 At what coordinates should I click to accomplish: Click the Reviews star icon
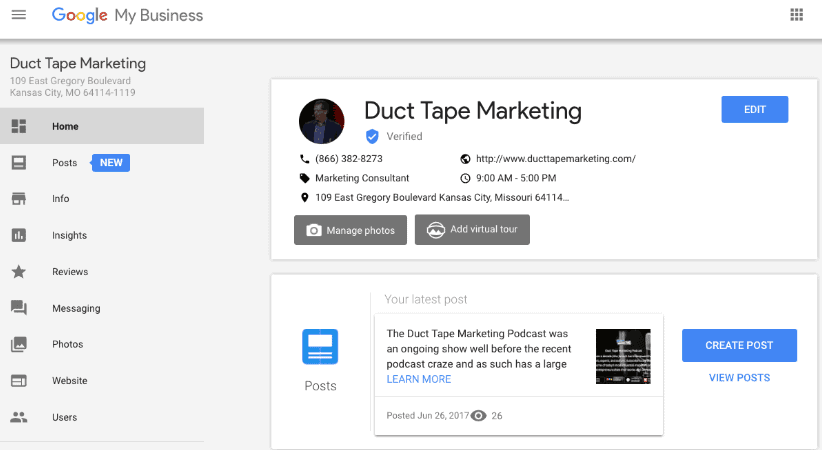tap(18, 272)
